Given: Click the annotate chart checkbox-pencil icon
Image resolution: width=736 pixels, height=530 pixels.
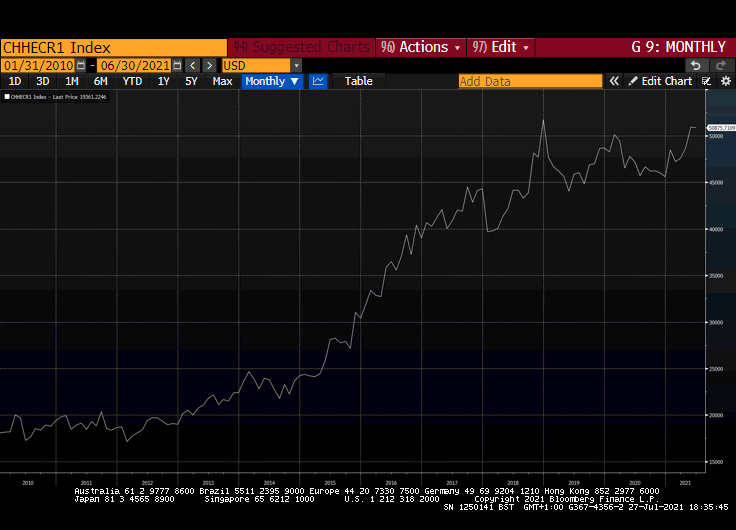Looking at the screenshot, I should (707, 81).
